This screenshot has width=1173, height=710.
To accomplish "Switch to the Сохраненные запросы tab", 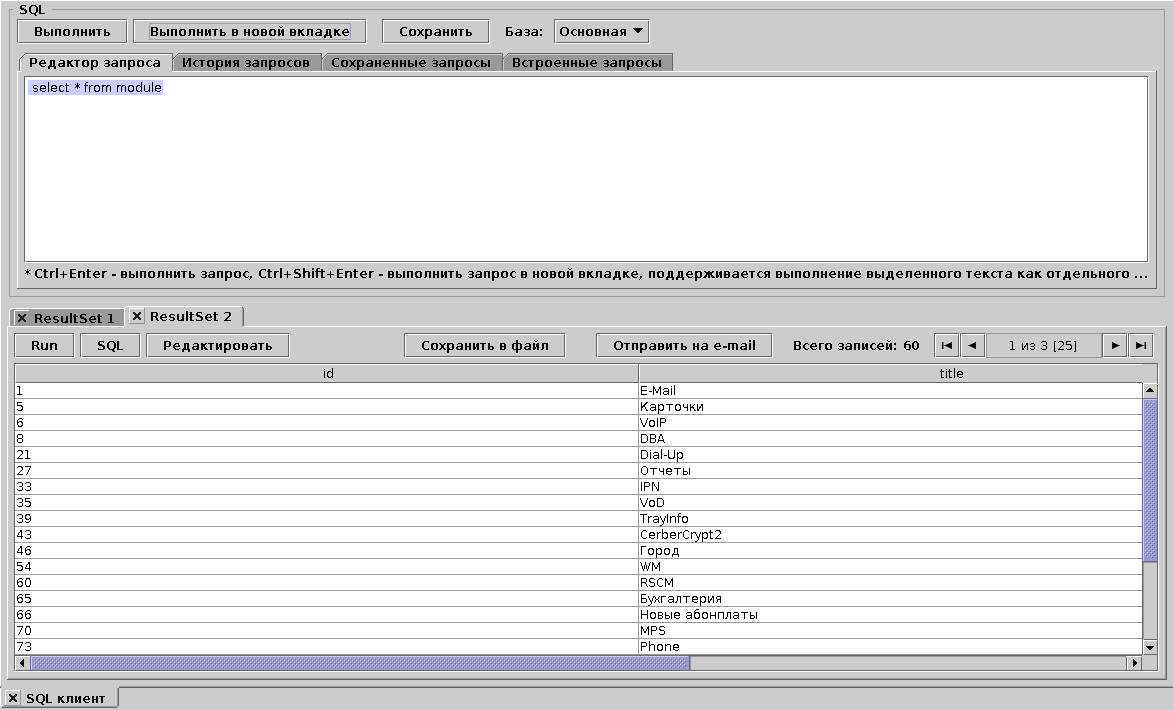I will click(x=412, y=61).
